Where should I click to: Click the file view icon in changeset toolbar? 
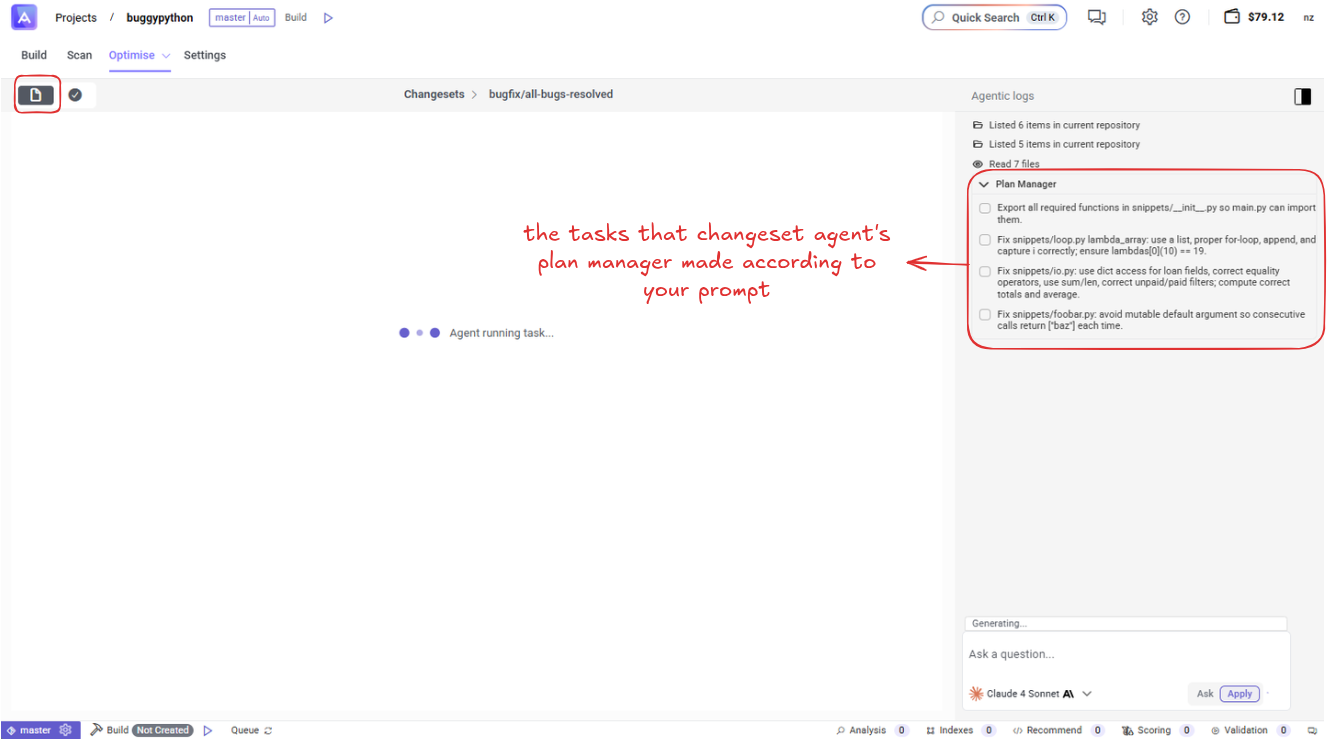pyautogui.click(x=36, y=95)
